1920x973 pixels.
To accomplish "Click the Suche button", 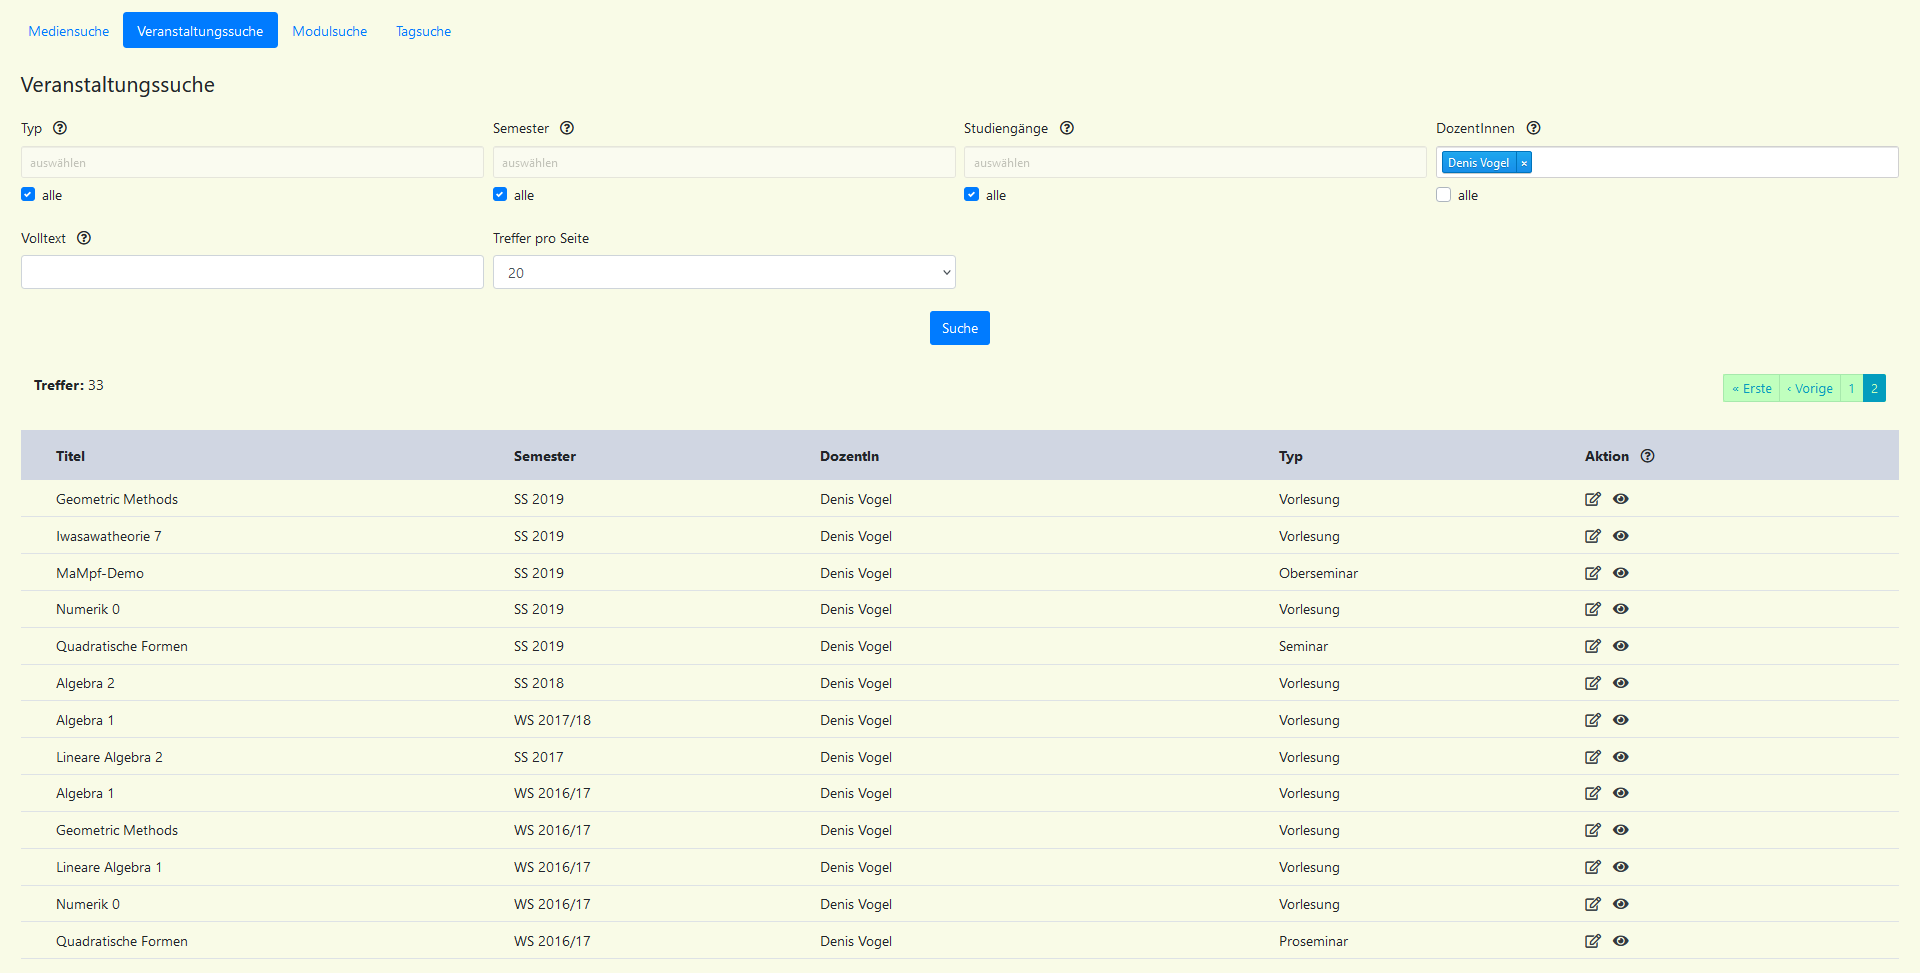I will [959, 328].
